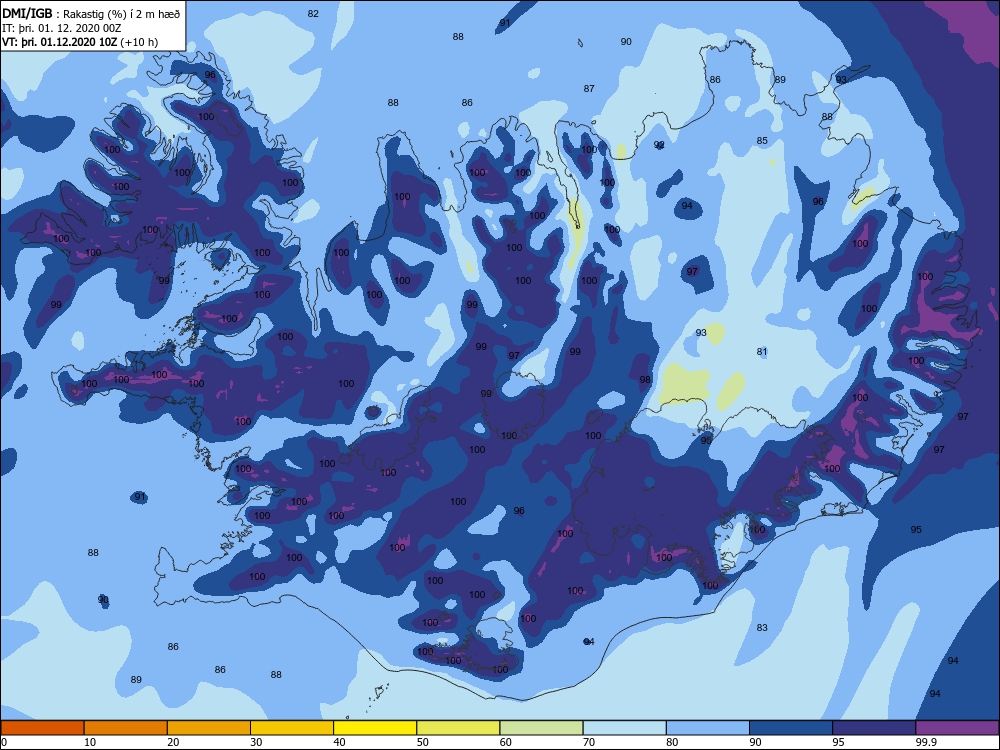Click legend tick label '40'
This screenshot has height=750, width=1000.
(339, 742)
